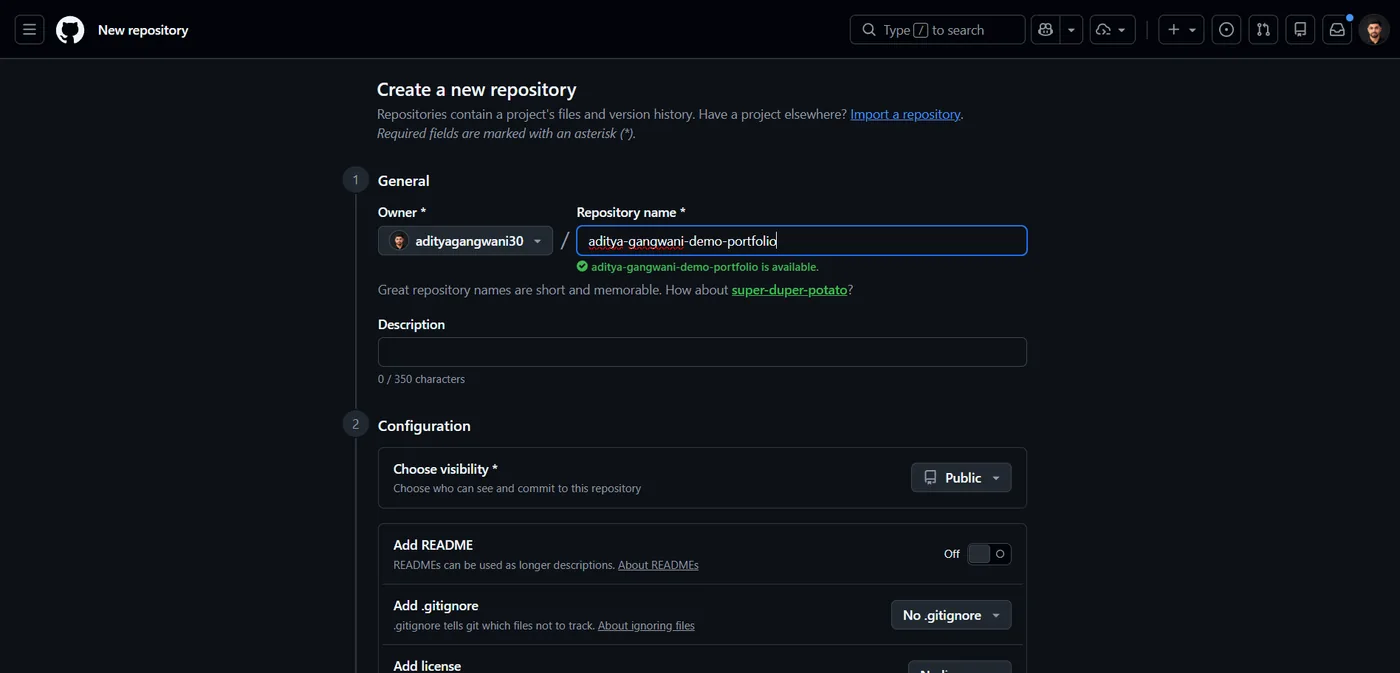Open the About ignoring files link
Viewport: 1400px width, 673px height.
pyautogui.click(x=646, y=626)
